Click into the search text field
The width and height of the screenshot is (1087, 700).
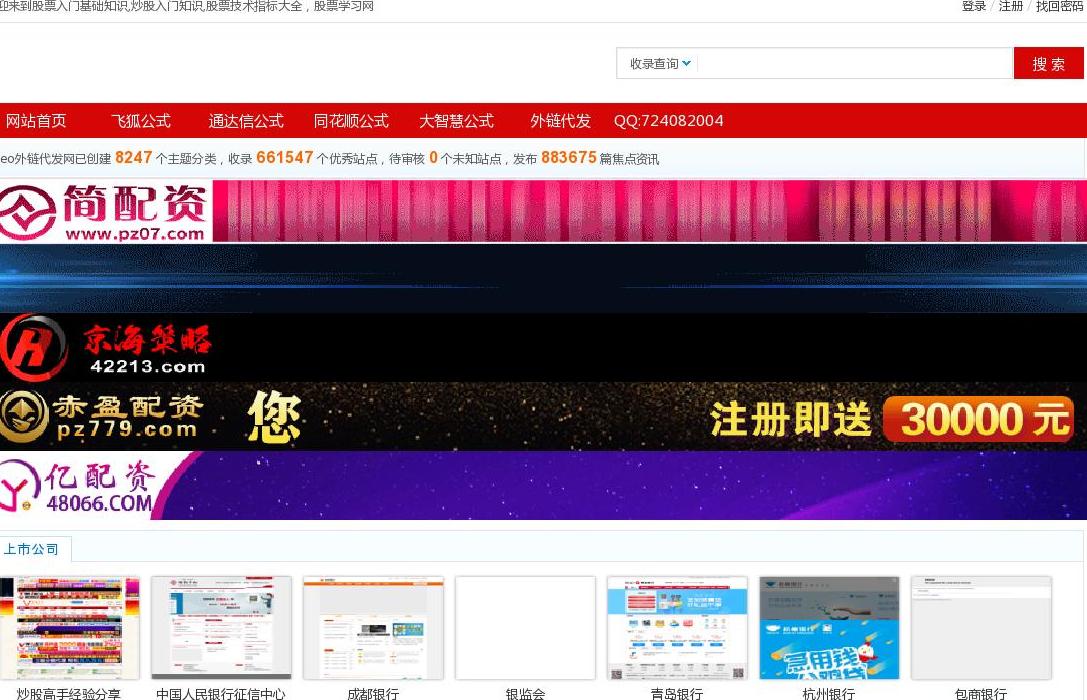[x=855, y=64]
